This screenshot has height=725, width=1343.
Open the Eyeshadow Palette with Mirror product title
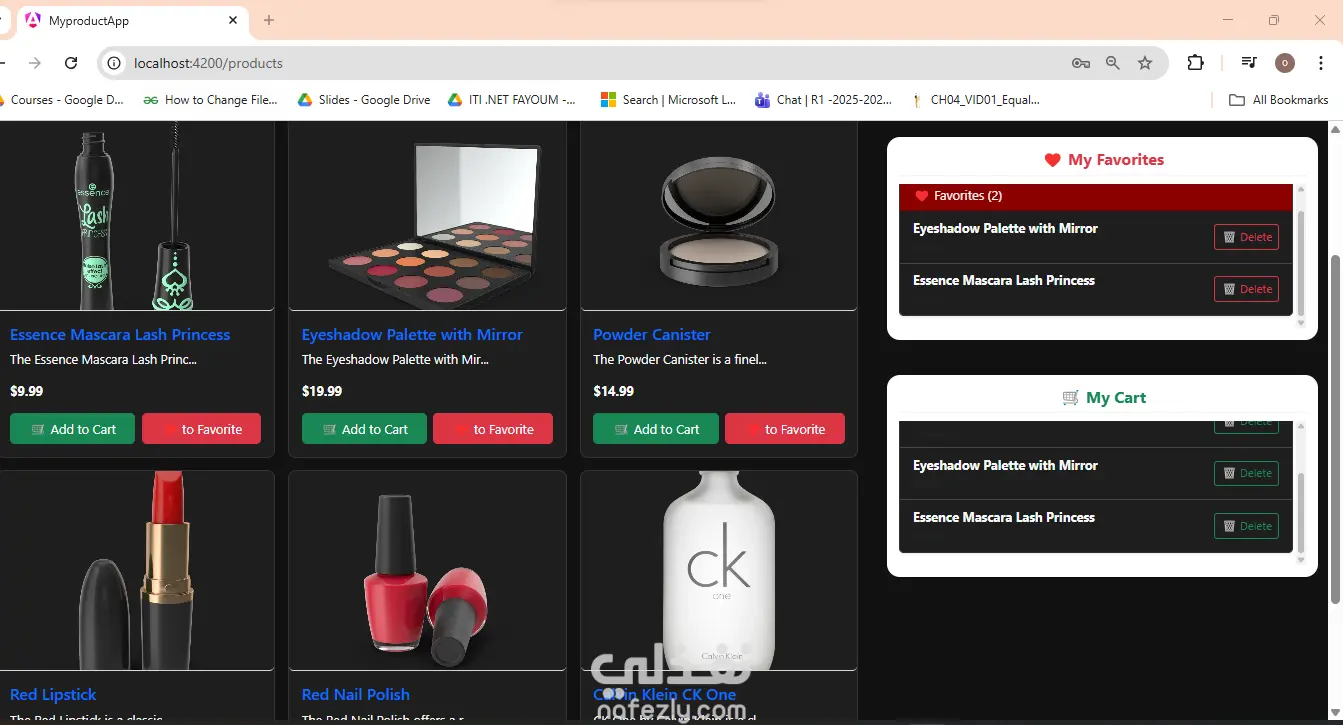(x=412, y=335)
